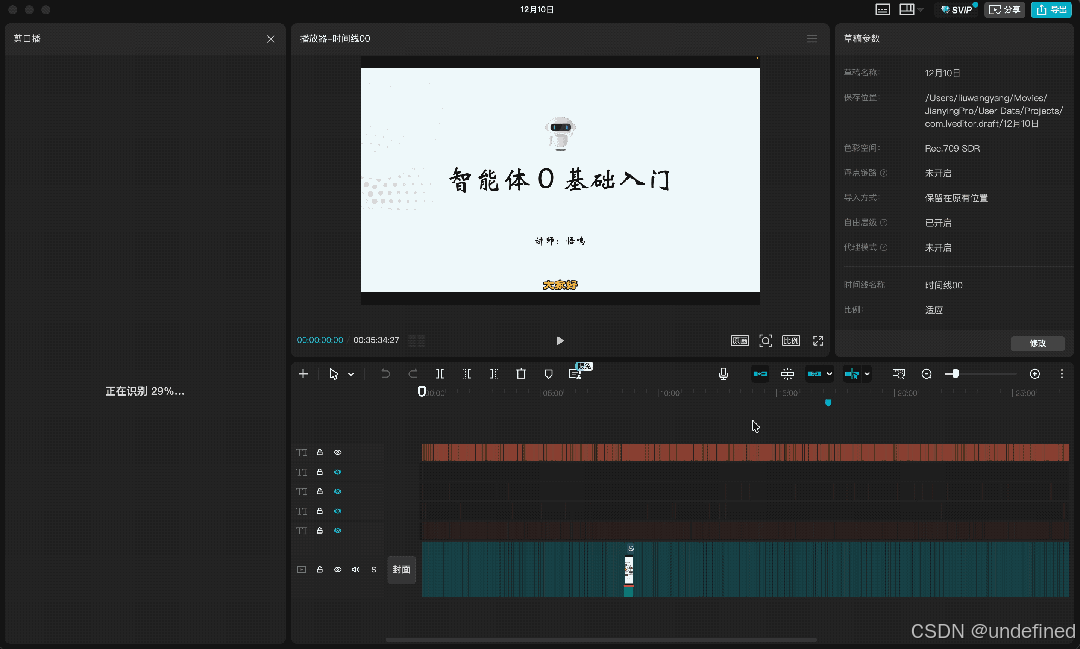Image resolution: width=1080 pixels, height=649 pixels.
Task: Toggle visibility of the second text track
Action: (338, 472)
